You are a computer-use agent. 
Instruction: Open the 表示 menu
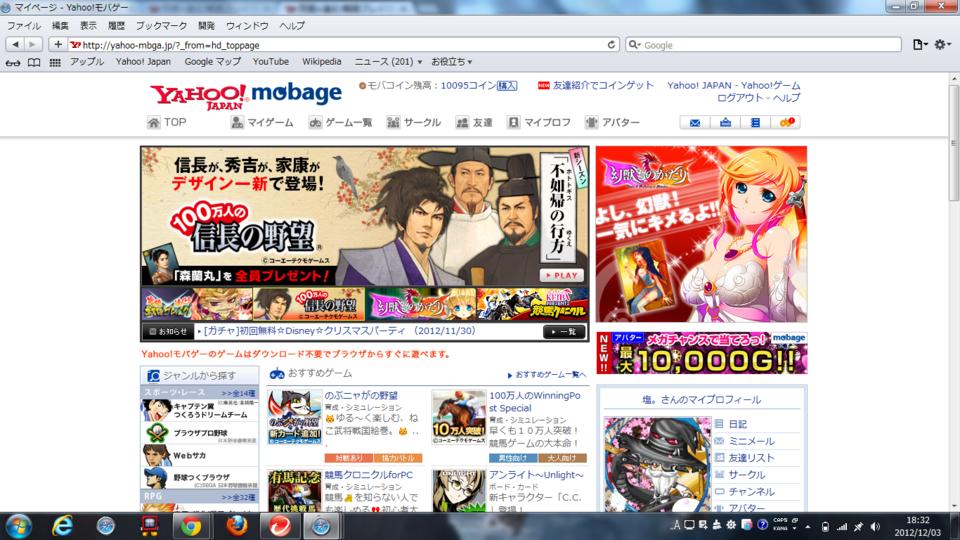tap(88, 26)
